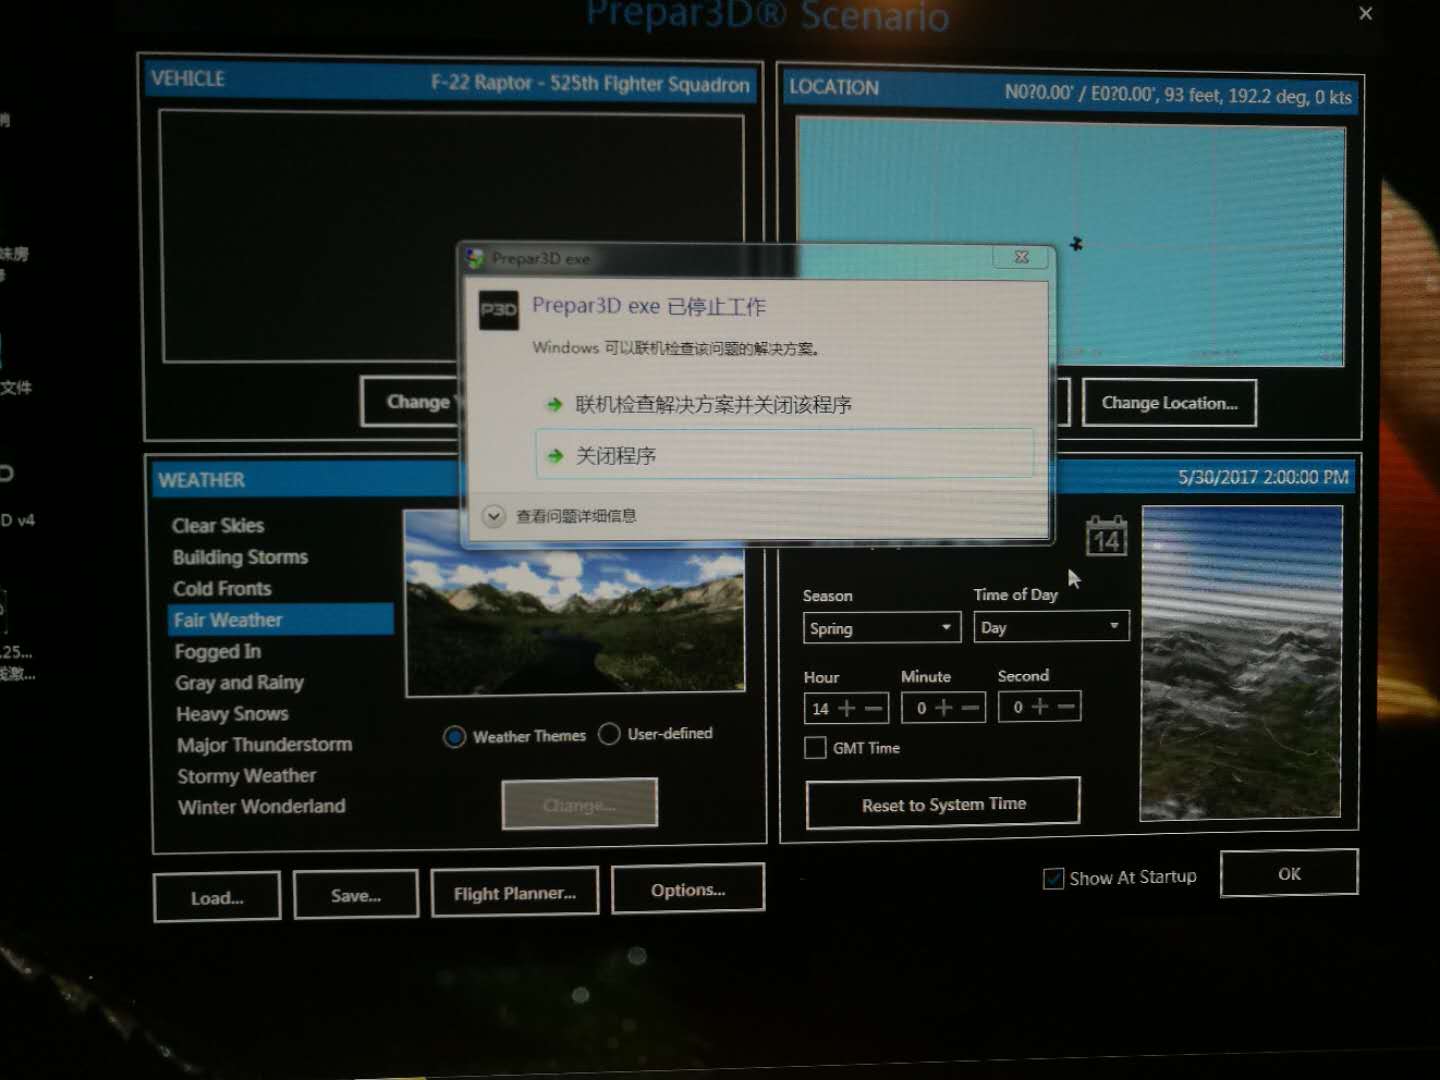Close the Prepar3D exe error dialog
Viewport: 1440px width, 1080px height.
pos(1021,257)
